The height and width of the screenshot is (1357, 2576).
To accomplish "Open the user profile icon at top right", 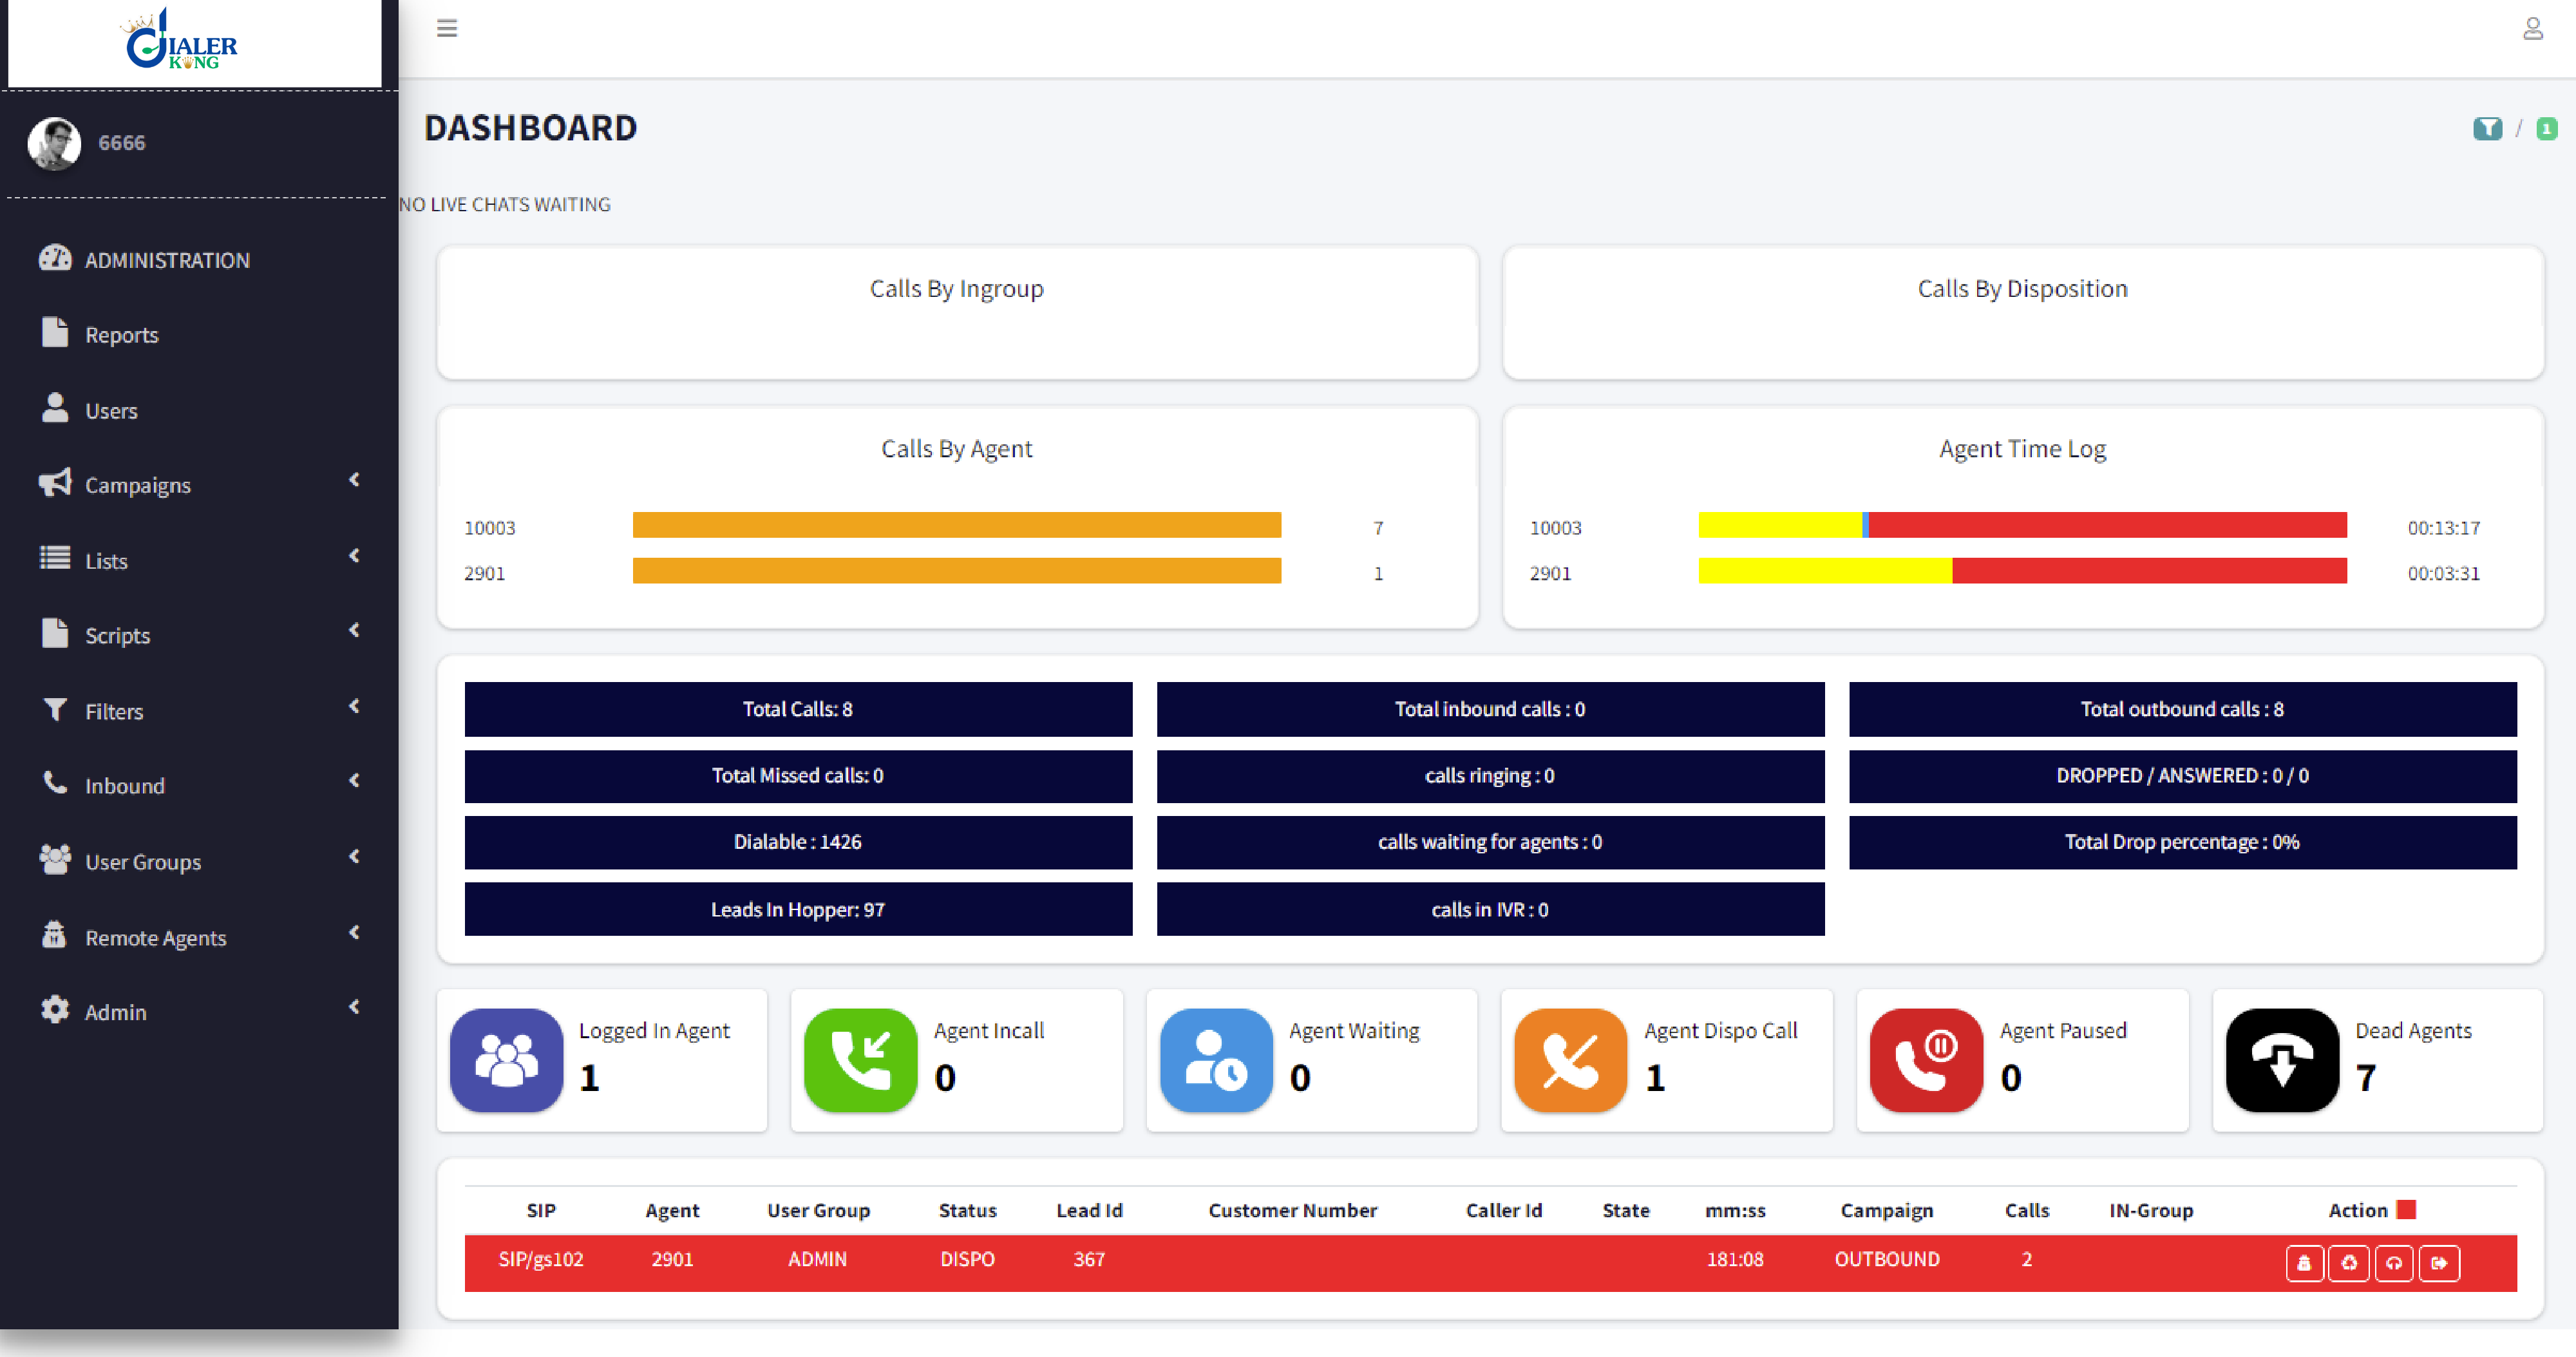I will click(2534, 29).
